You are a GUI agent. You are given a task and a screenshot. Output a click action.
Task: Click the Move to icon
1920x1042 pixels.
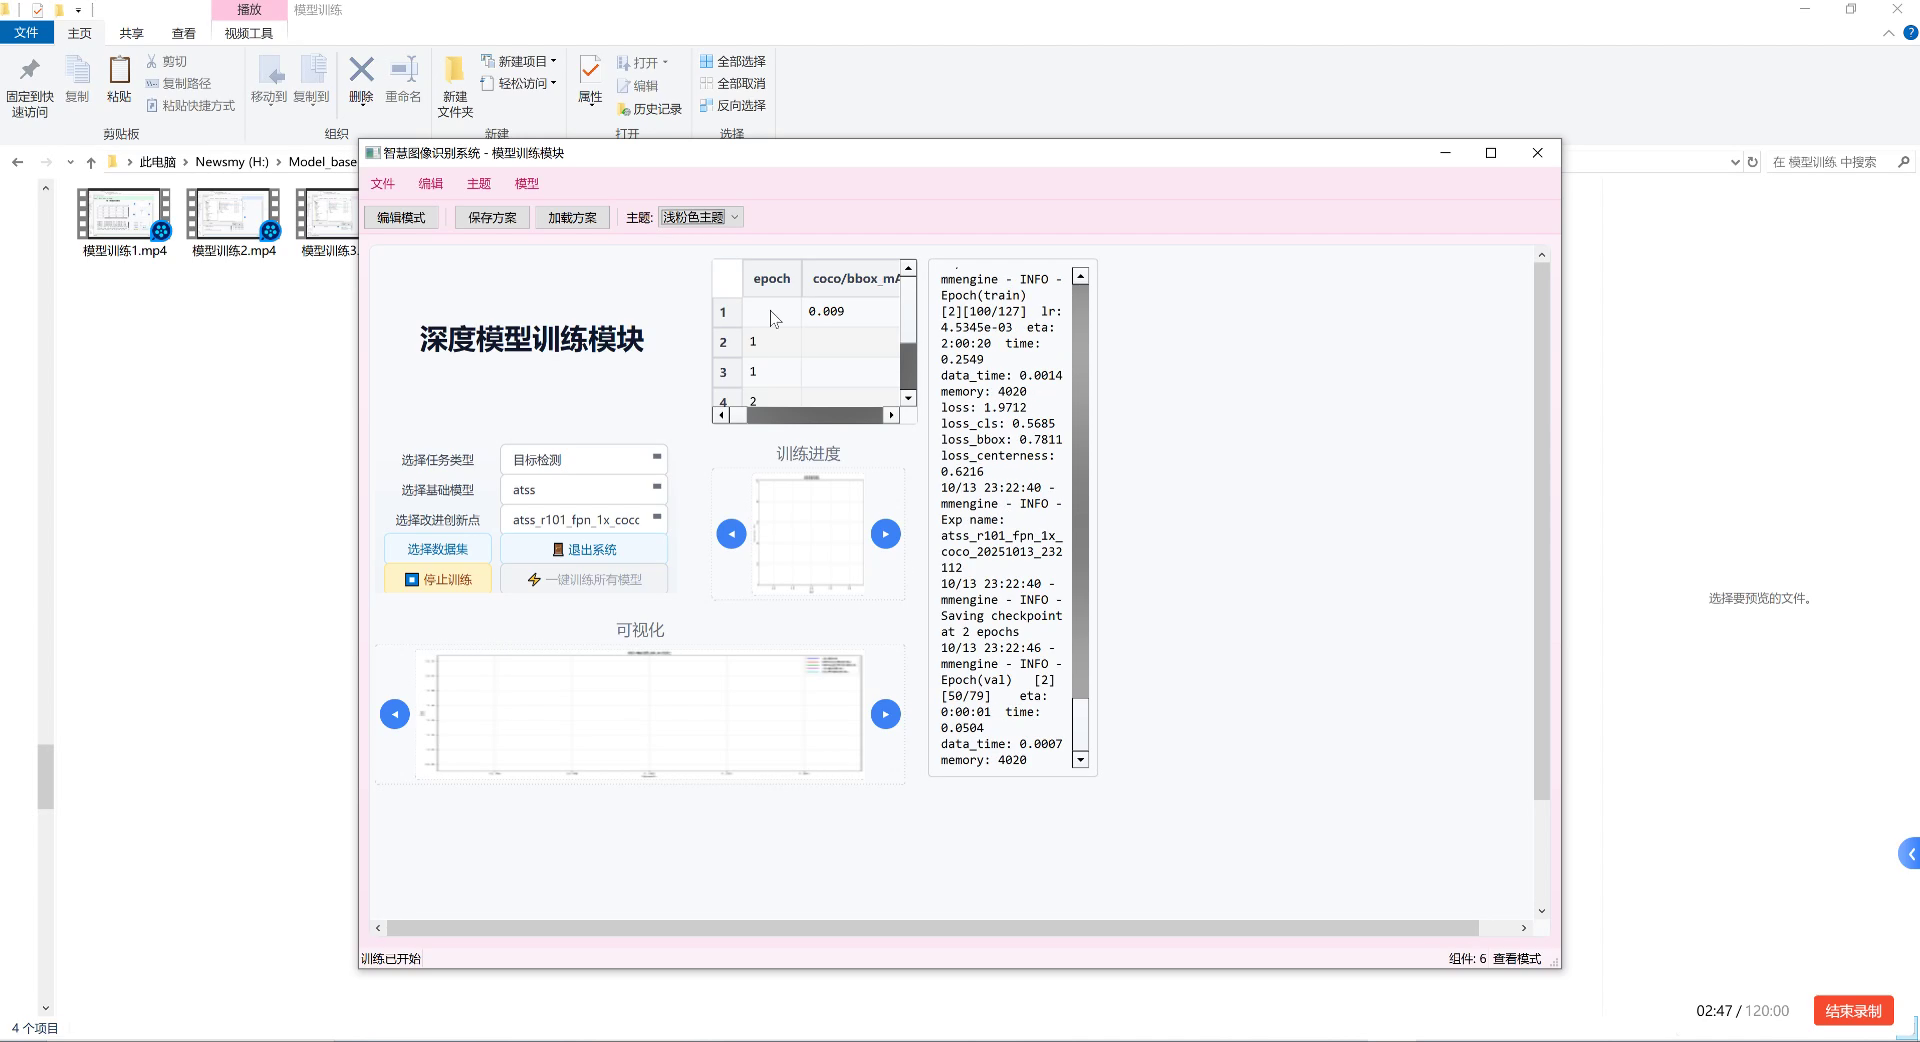click(269, 70)
